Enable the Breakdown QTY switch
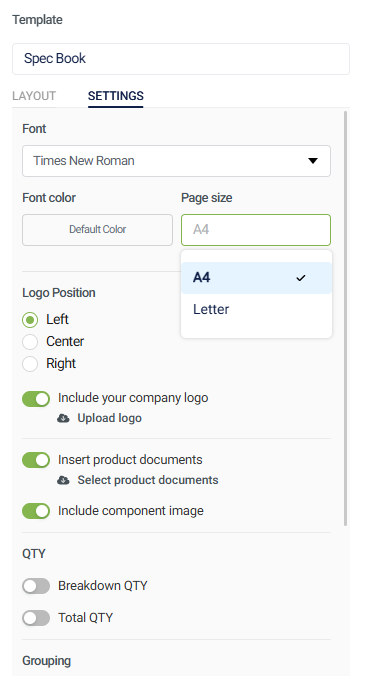365x676 pixels. (x=36, y=586)
